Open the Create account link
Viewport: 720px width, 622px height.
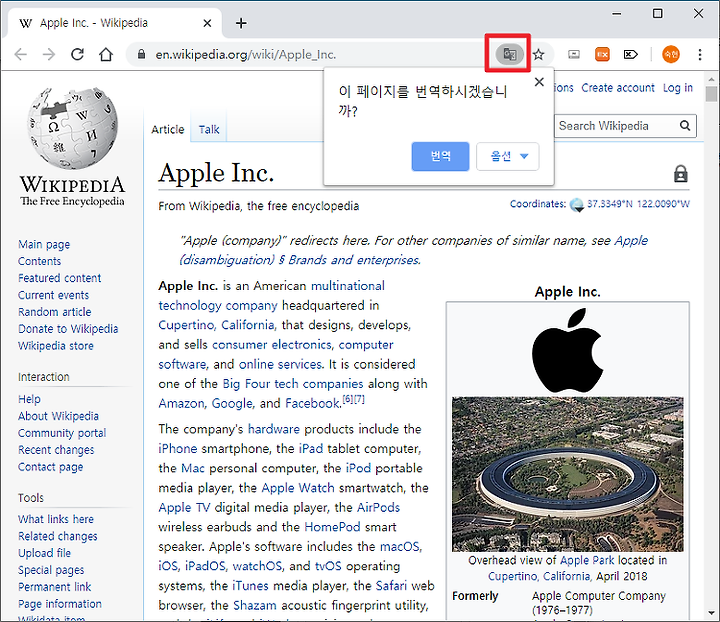tap(618, 88)
